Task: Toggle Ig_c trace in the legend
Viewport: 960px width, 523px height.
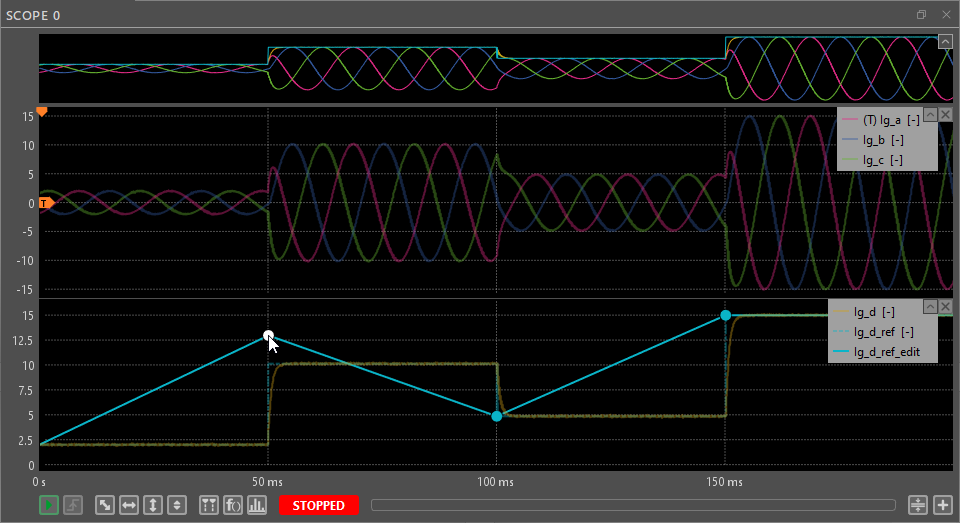Action: (x=883, y=160)
